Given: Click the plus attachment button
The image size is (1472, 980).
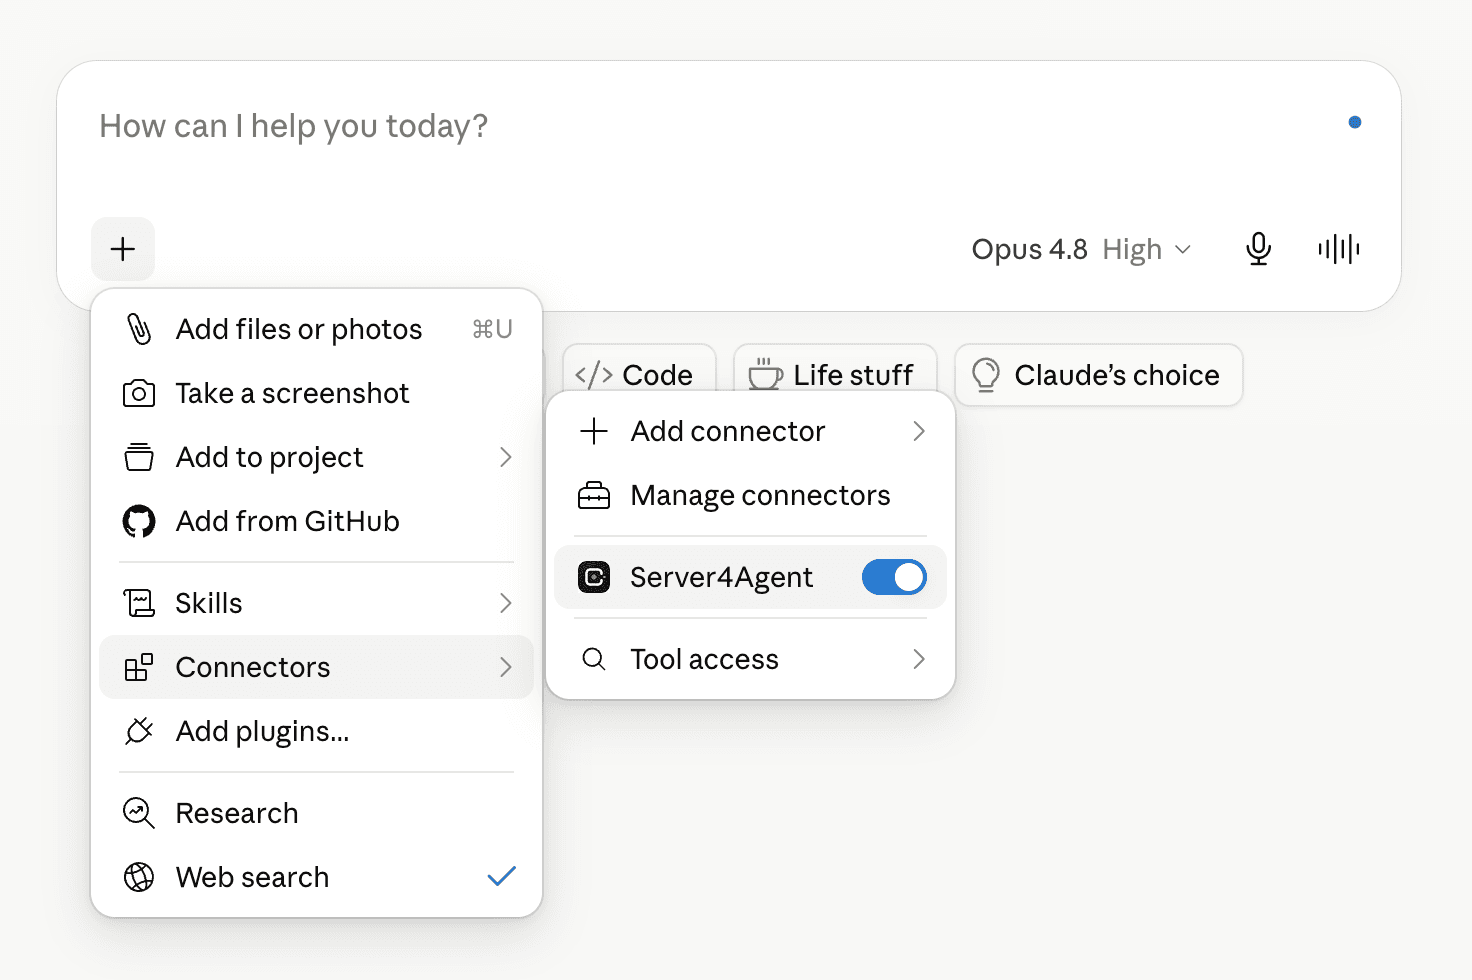Looking at the screenshot, I should point(123,249).
